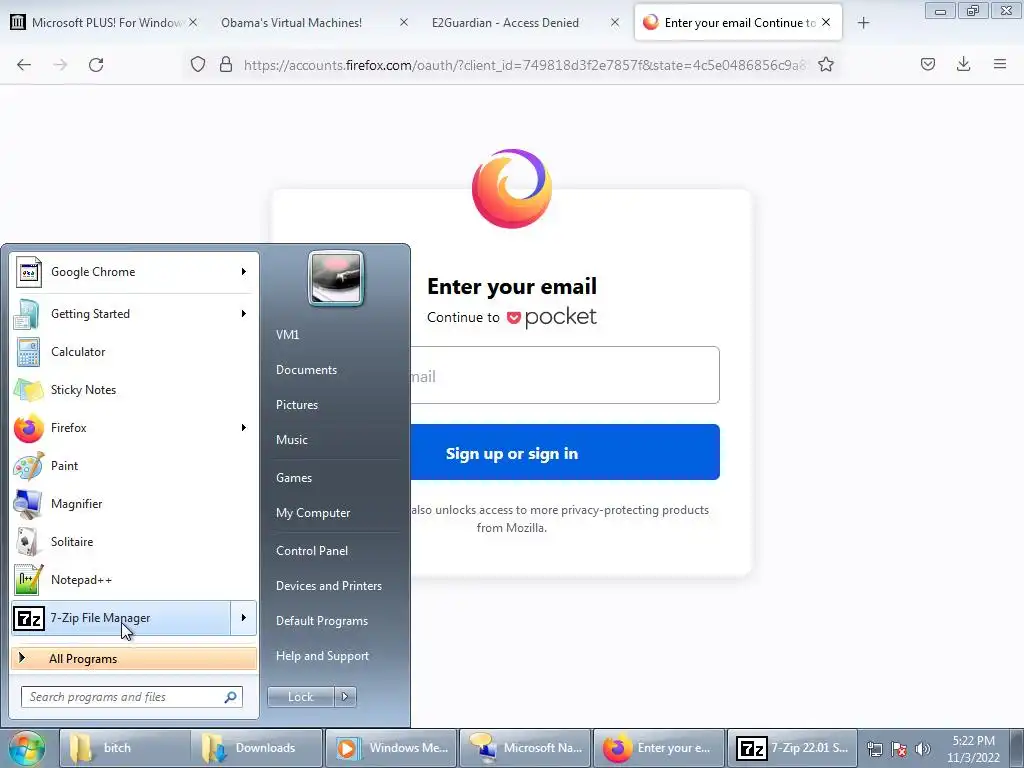Open Games from Start menu
Screen dimensions: 1024x768
point(294,478)
